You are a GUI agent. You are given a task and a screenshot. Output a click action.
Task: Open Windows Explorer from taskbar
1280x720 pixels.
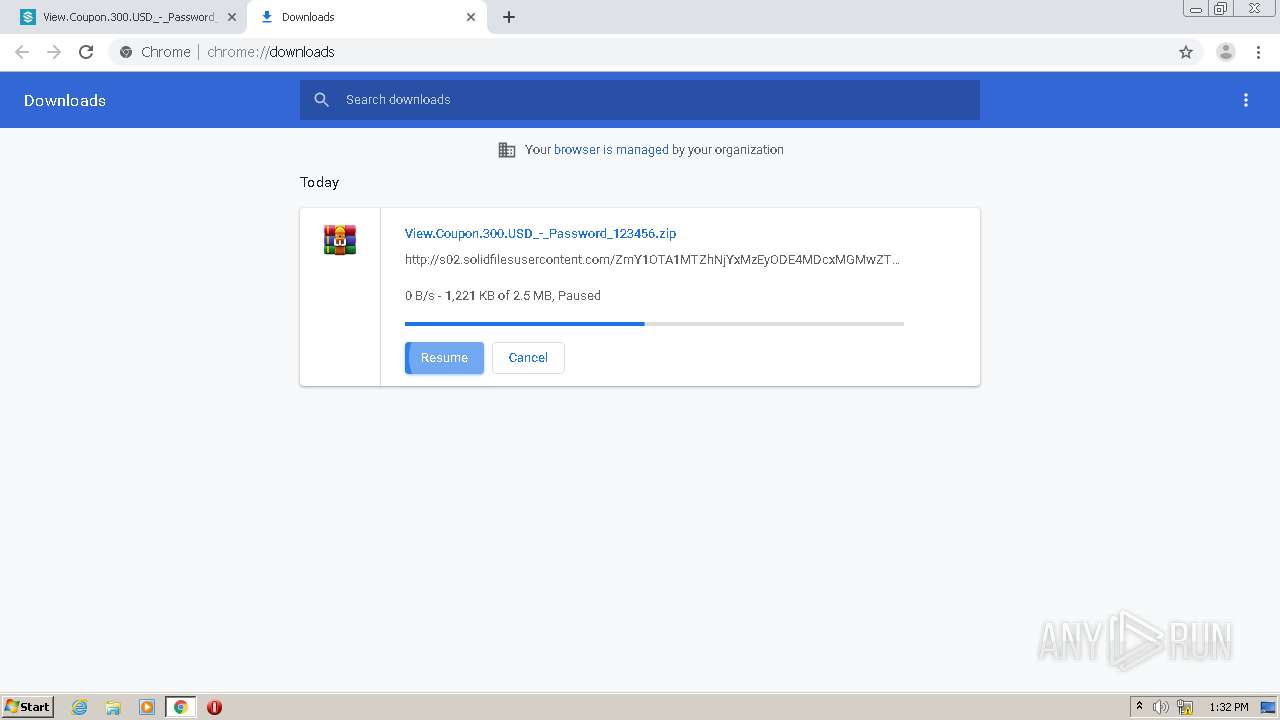coord(113,707)
